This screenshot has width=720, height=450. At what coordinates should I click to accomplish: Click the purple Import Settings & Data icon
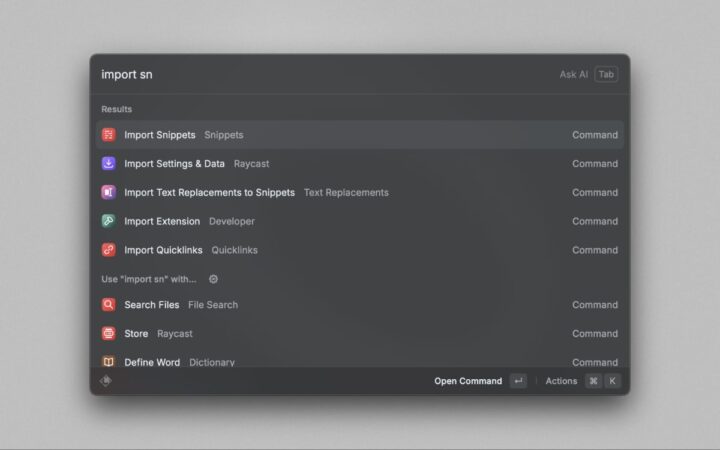coord(108,164)
